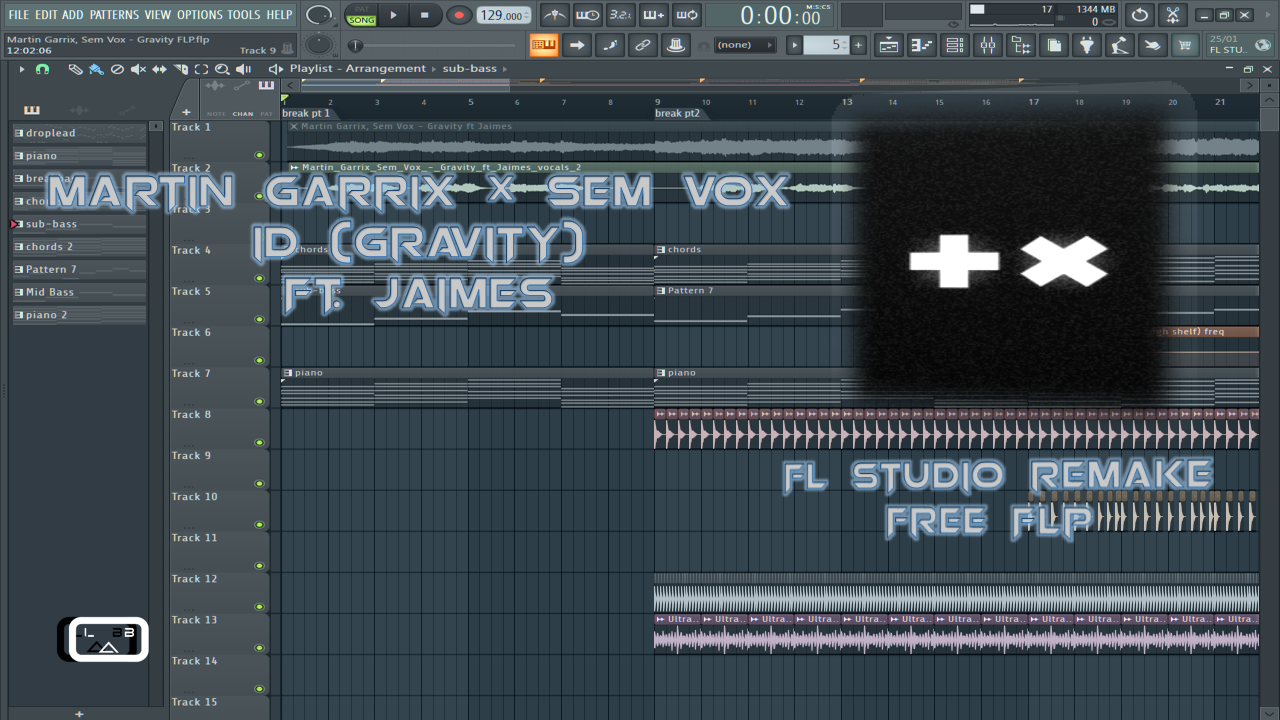Image resolution: width=1280 pixels, height=720 pixels.
Task: Click the main pitch knob below volume
Action: point(319,45)
